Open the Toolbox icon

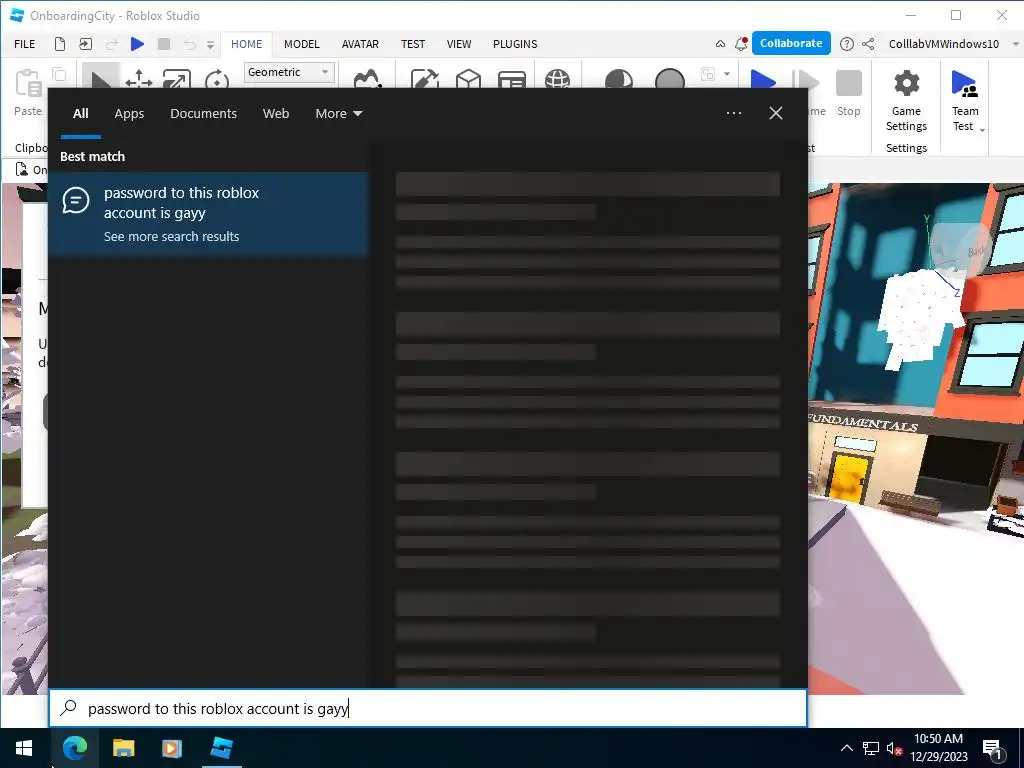coord(424,78)
